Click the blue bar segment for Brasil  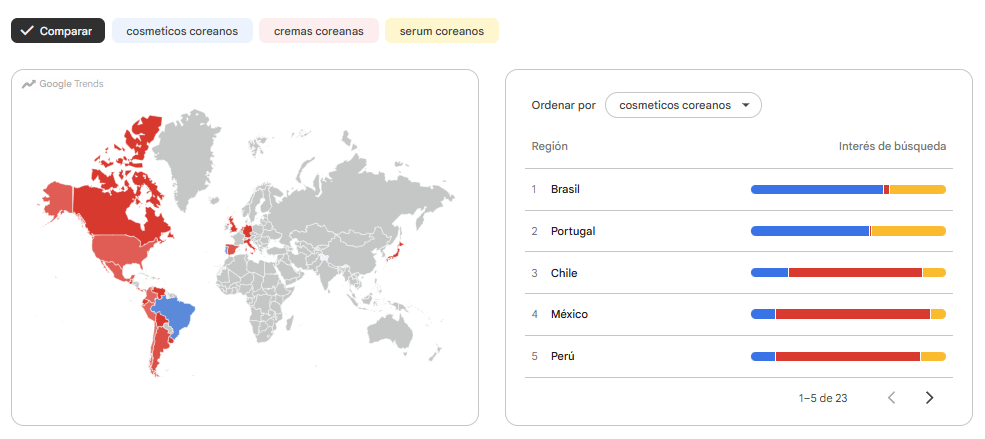click(817, 190)
